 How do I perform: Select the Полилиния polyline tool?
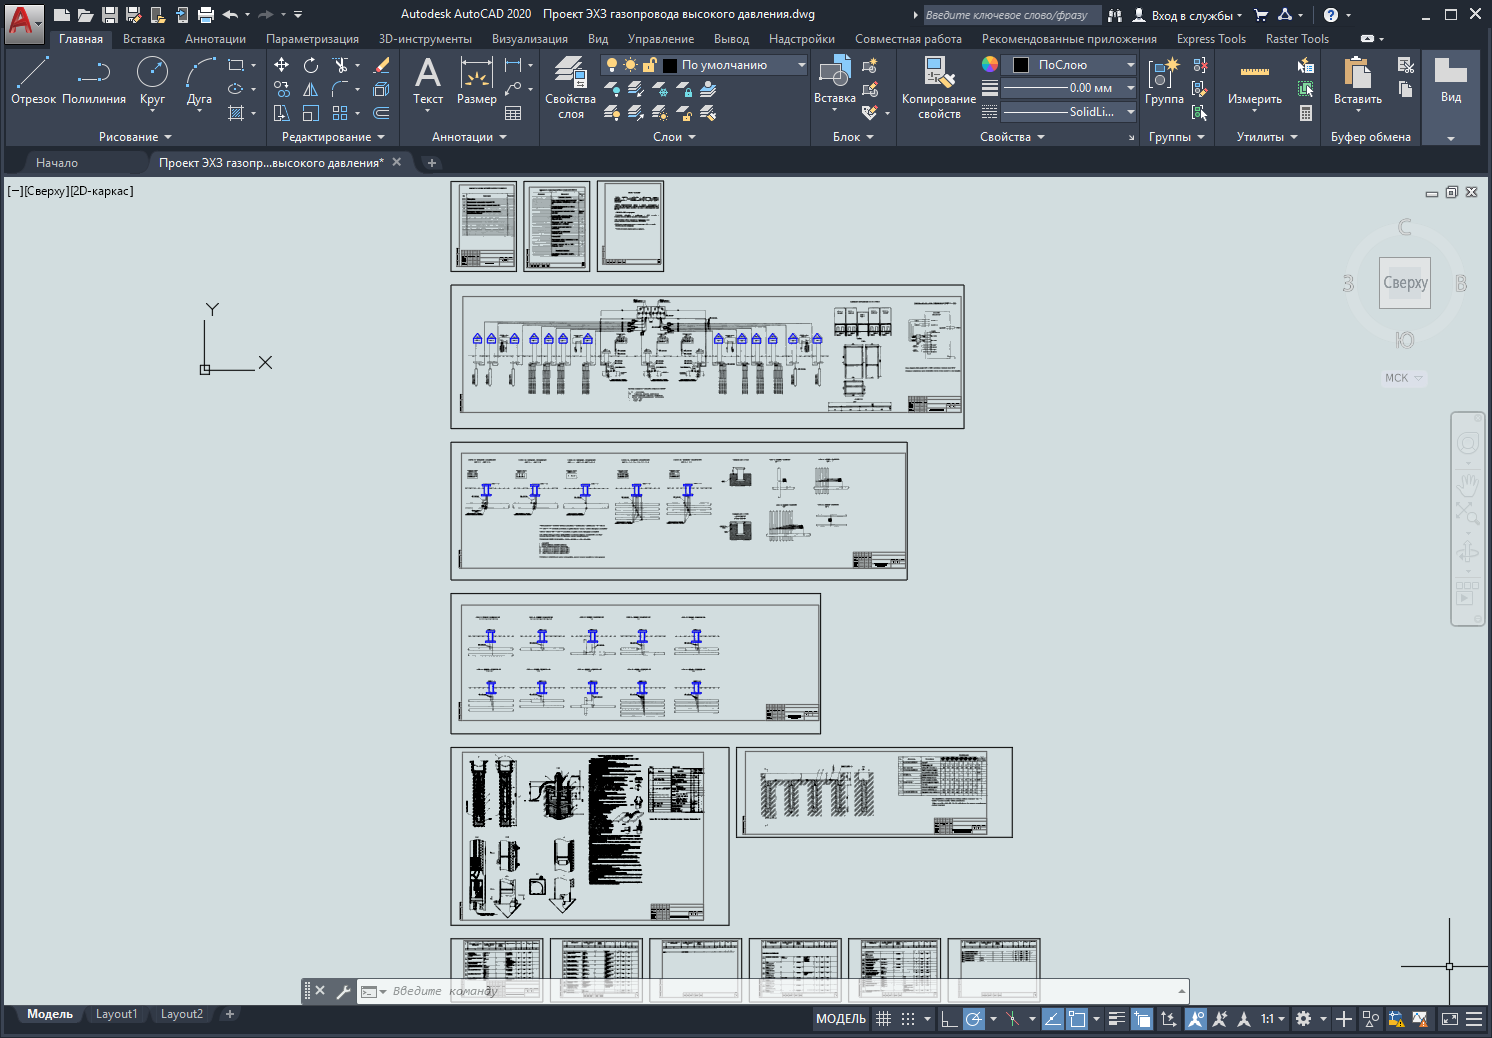coord(94,80)
